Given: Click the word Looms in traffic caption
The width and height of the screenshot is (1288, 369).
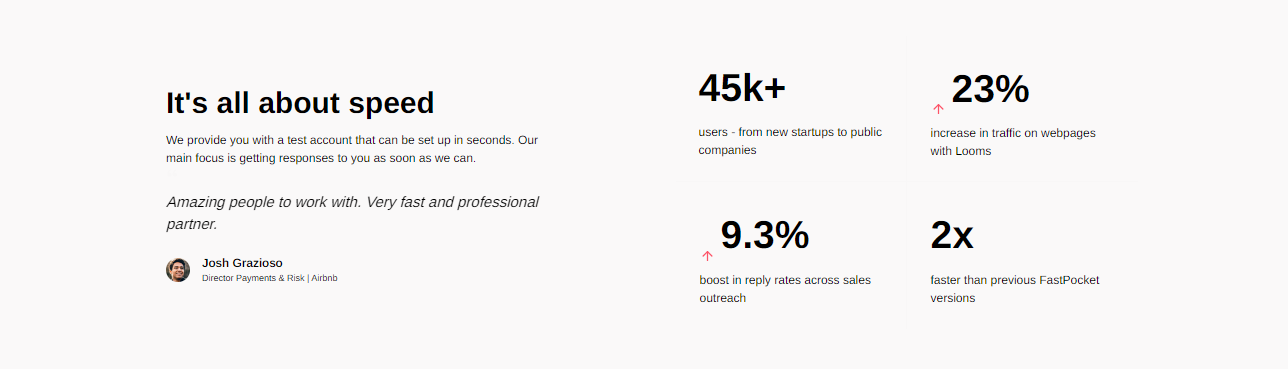Looking at the screenshot, I should pos(973,151).
